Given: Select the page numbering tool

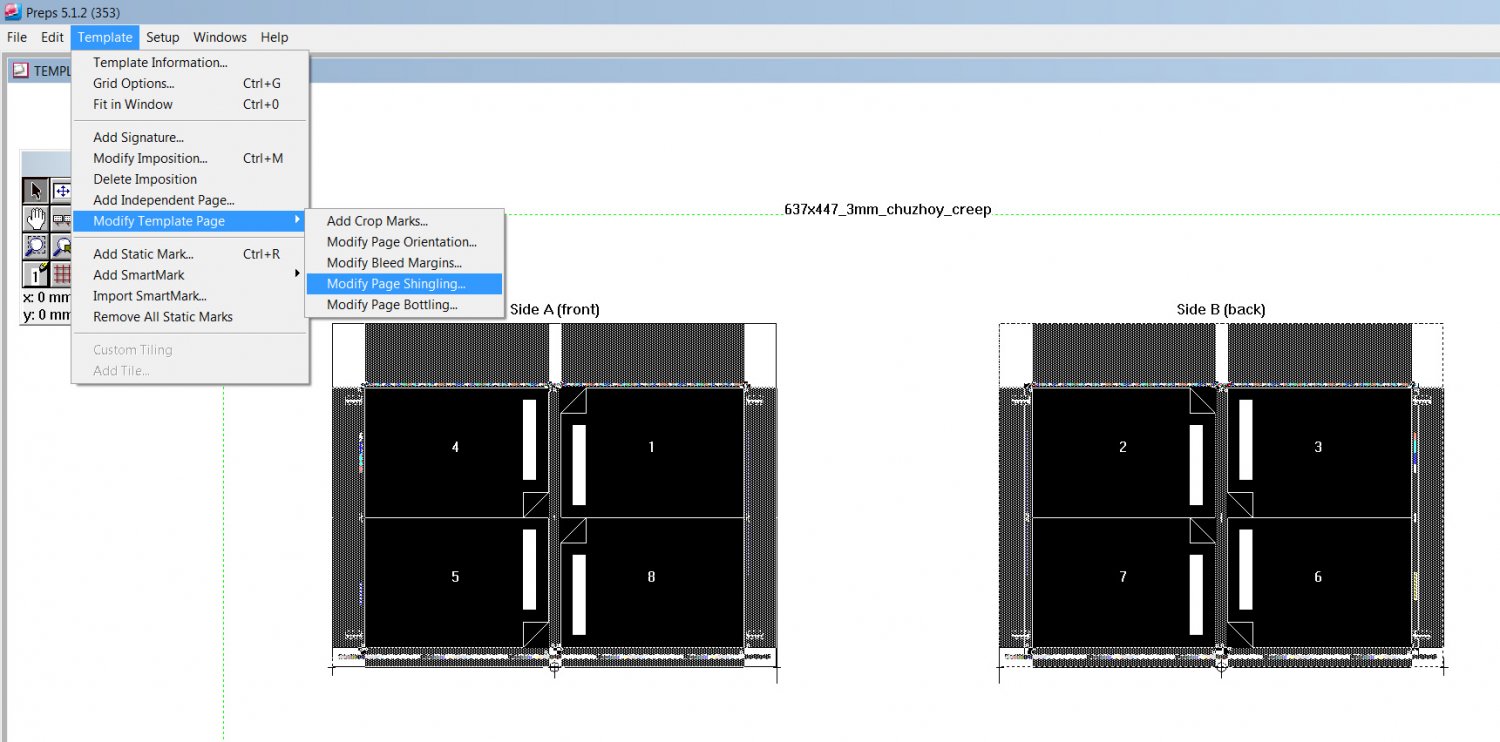Looking at the screenshot, I should (x=36, y=274).
